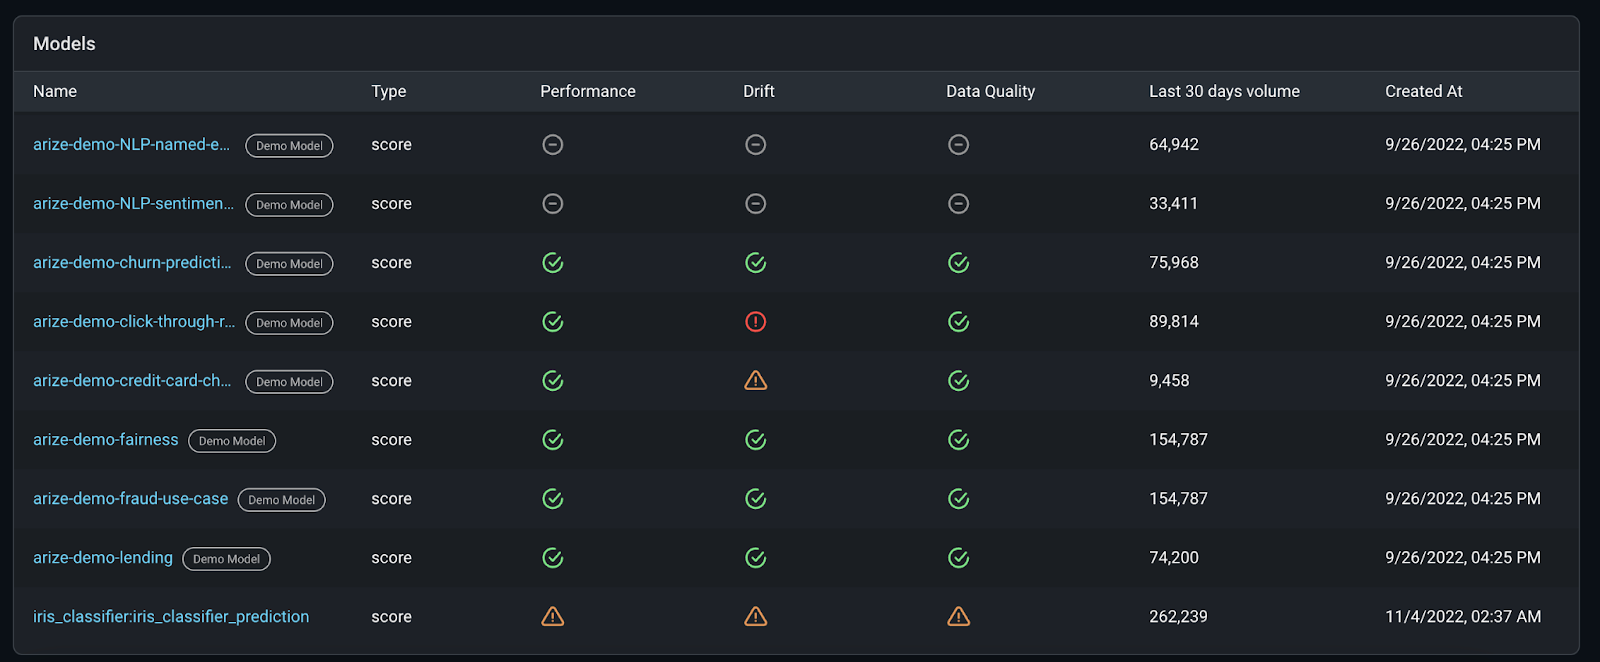Open the Drift checkmark for arize-demo-lending
1600x662 pixels.
point(756,558)
